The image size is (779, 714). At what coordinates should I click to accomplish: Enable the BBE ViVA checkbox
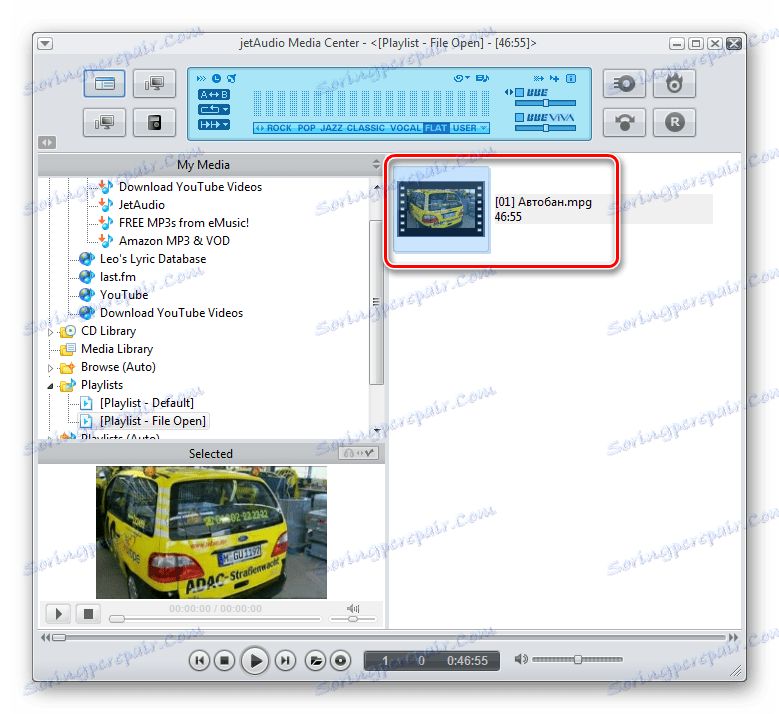pos(520,117)
